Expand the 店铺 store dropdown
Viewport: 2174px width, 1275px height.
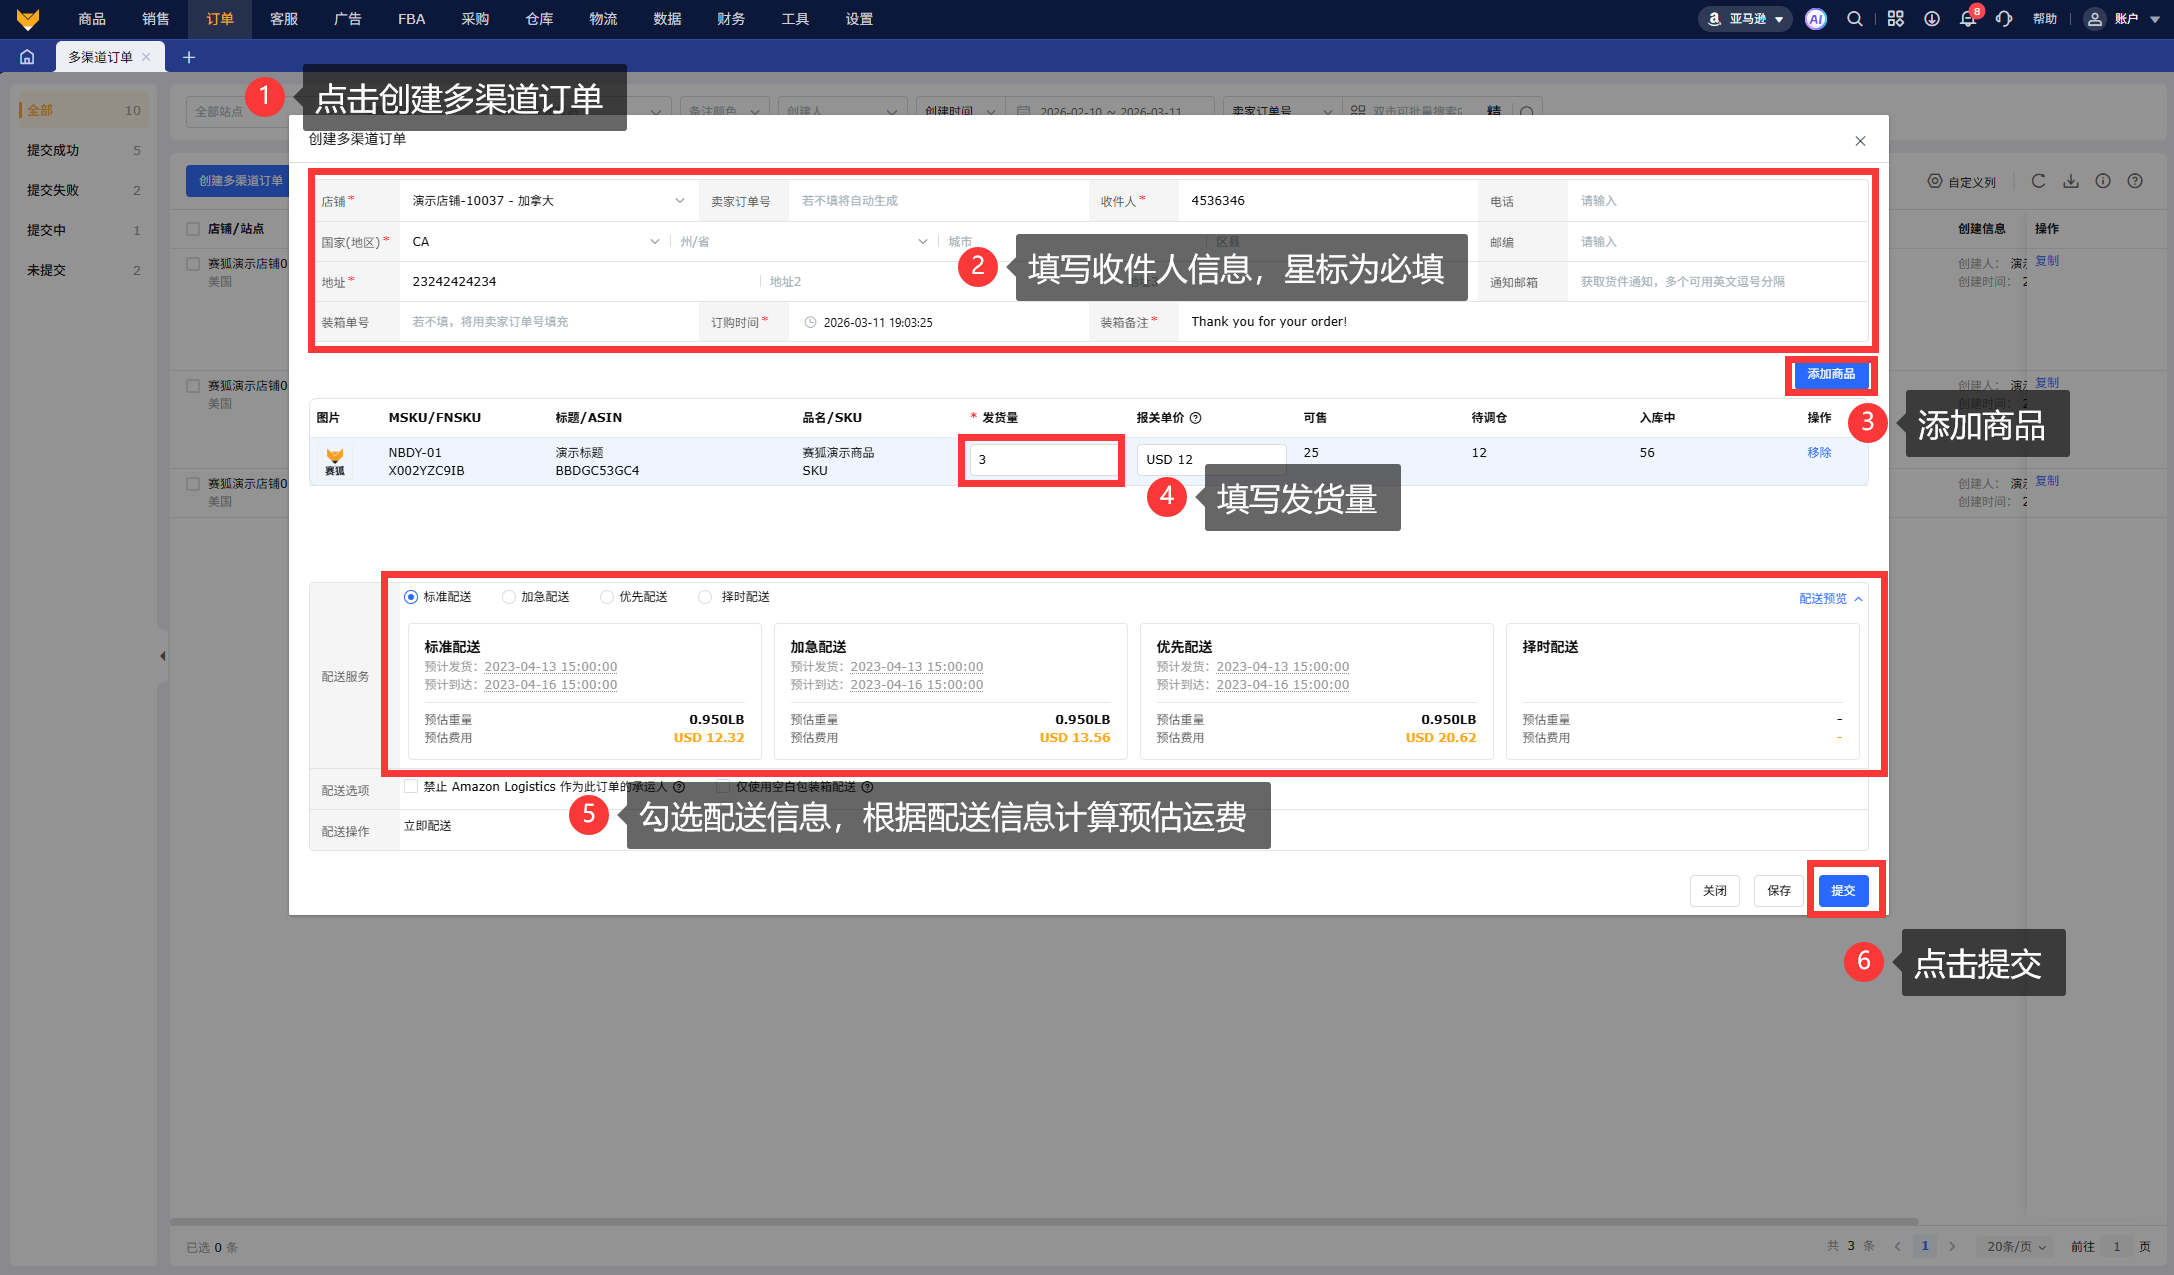(547, 201)
